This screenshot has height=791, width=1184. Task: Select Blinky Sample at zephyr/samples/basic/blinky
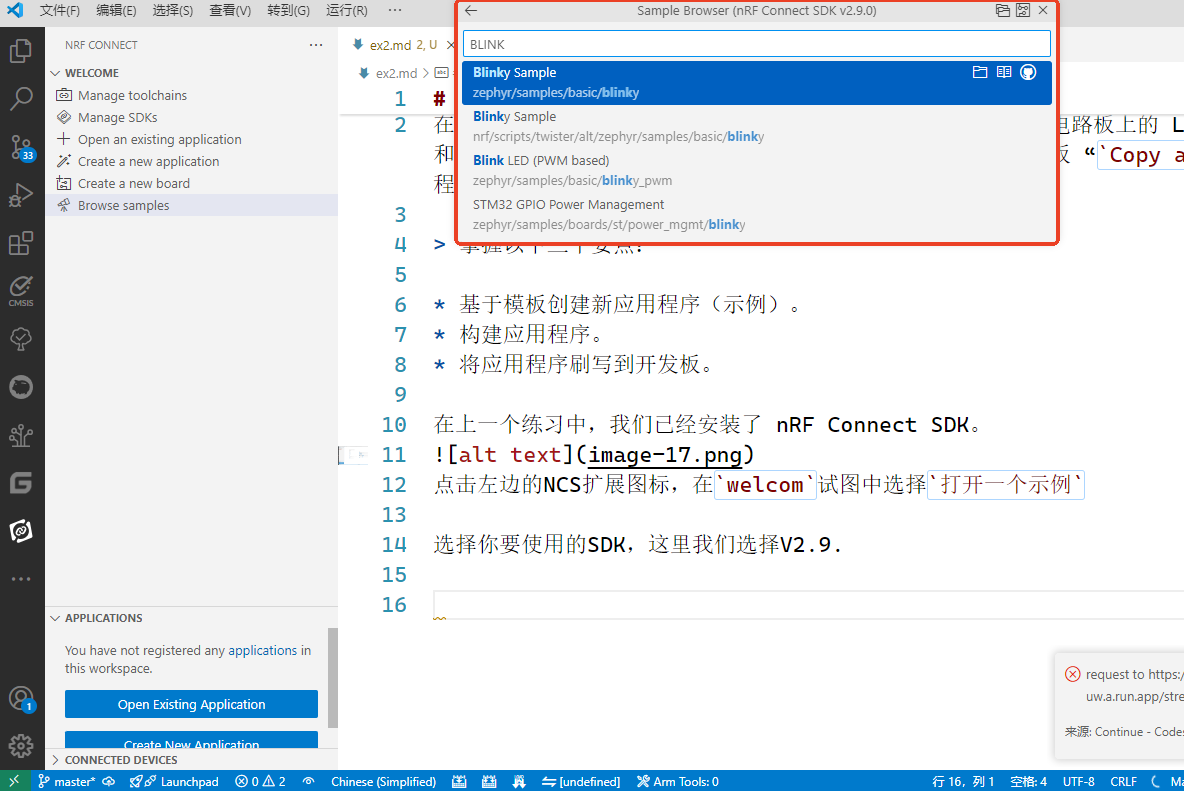pyautogui.click(x=757, y=82)
